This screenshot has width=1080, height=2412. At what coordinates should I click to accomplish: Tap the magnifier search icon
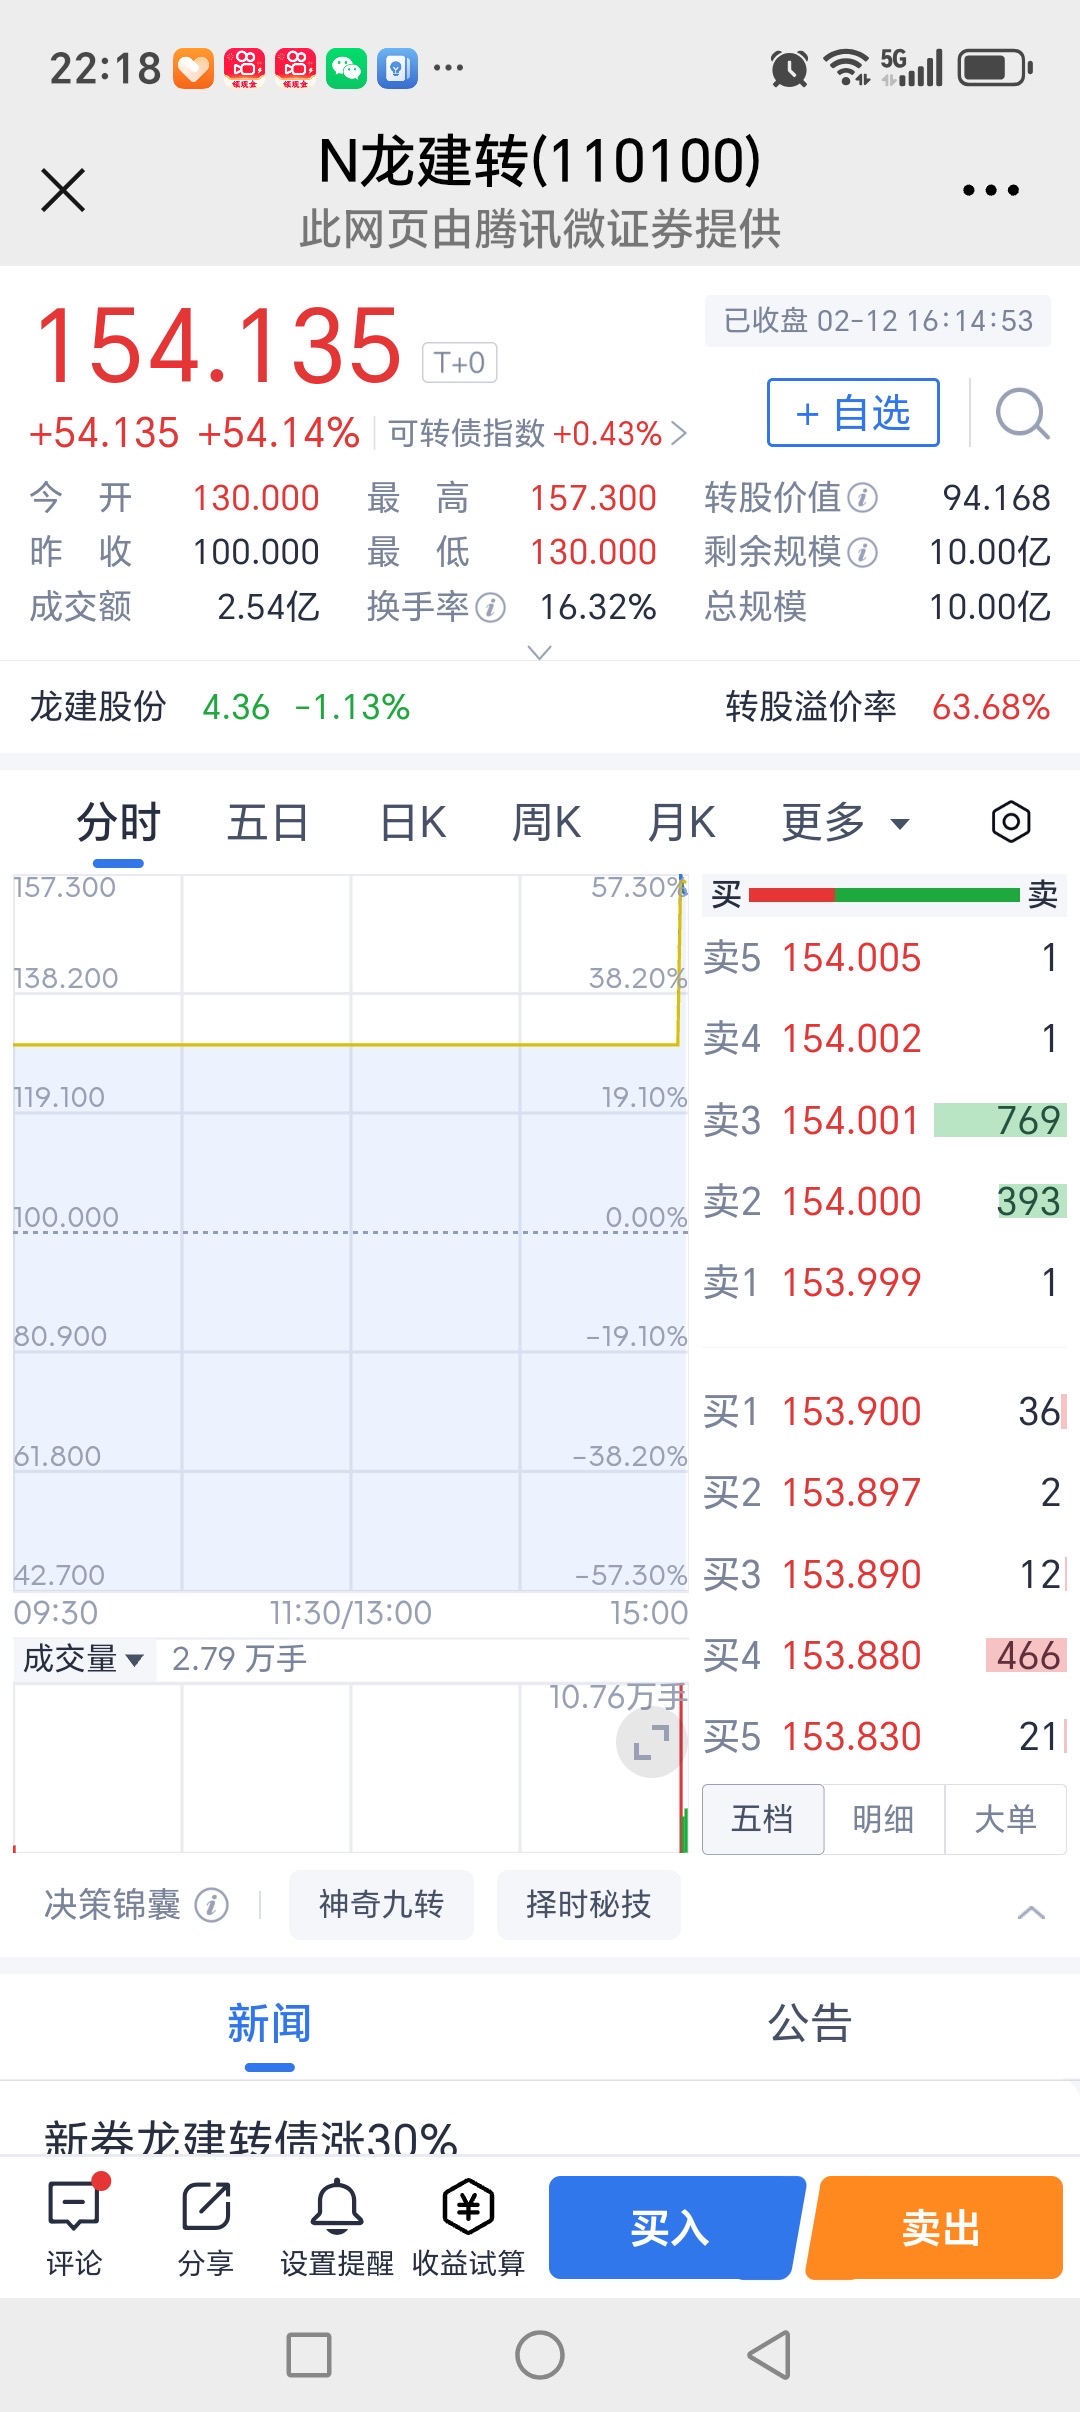1022,414
